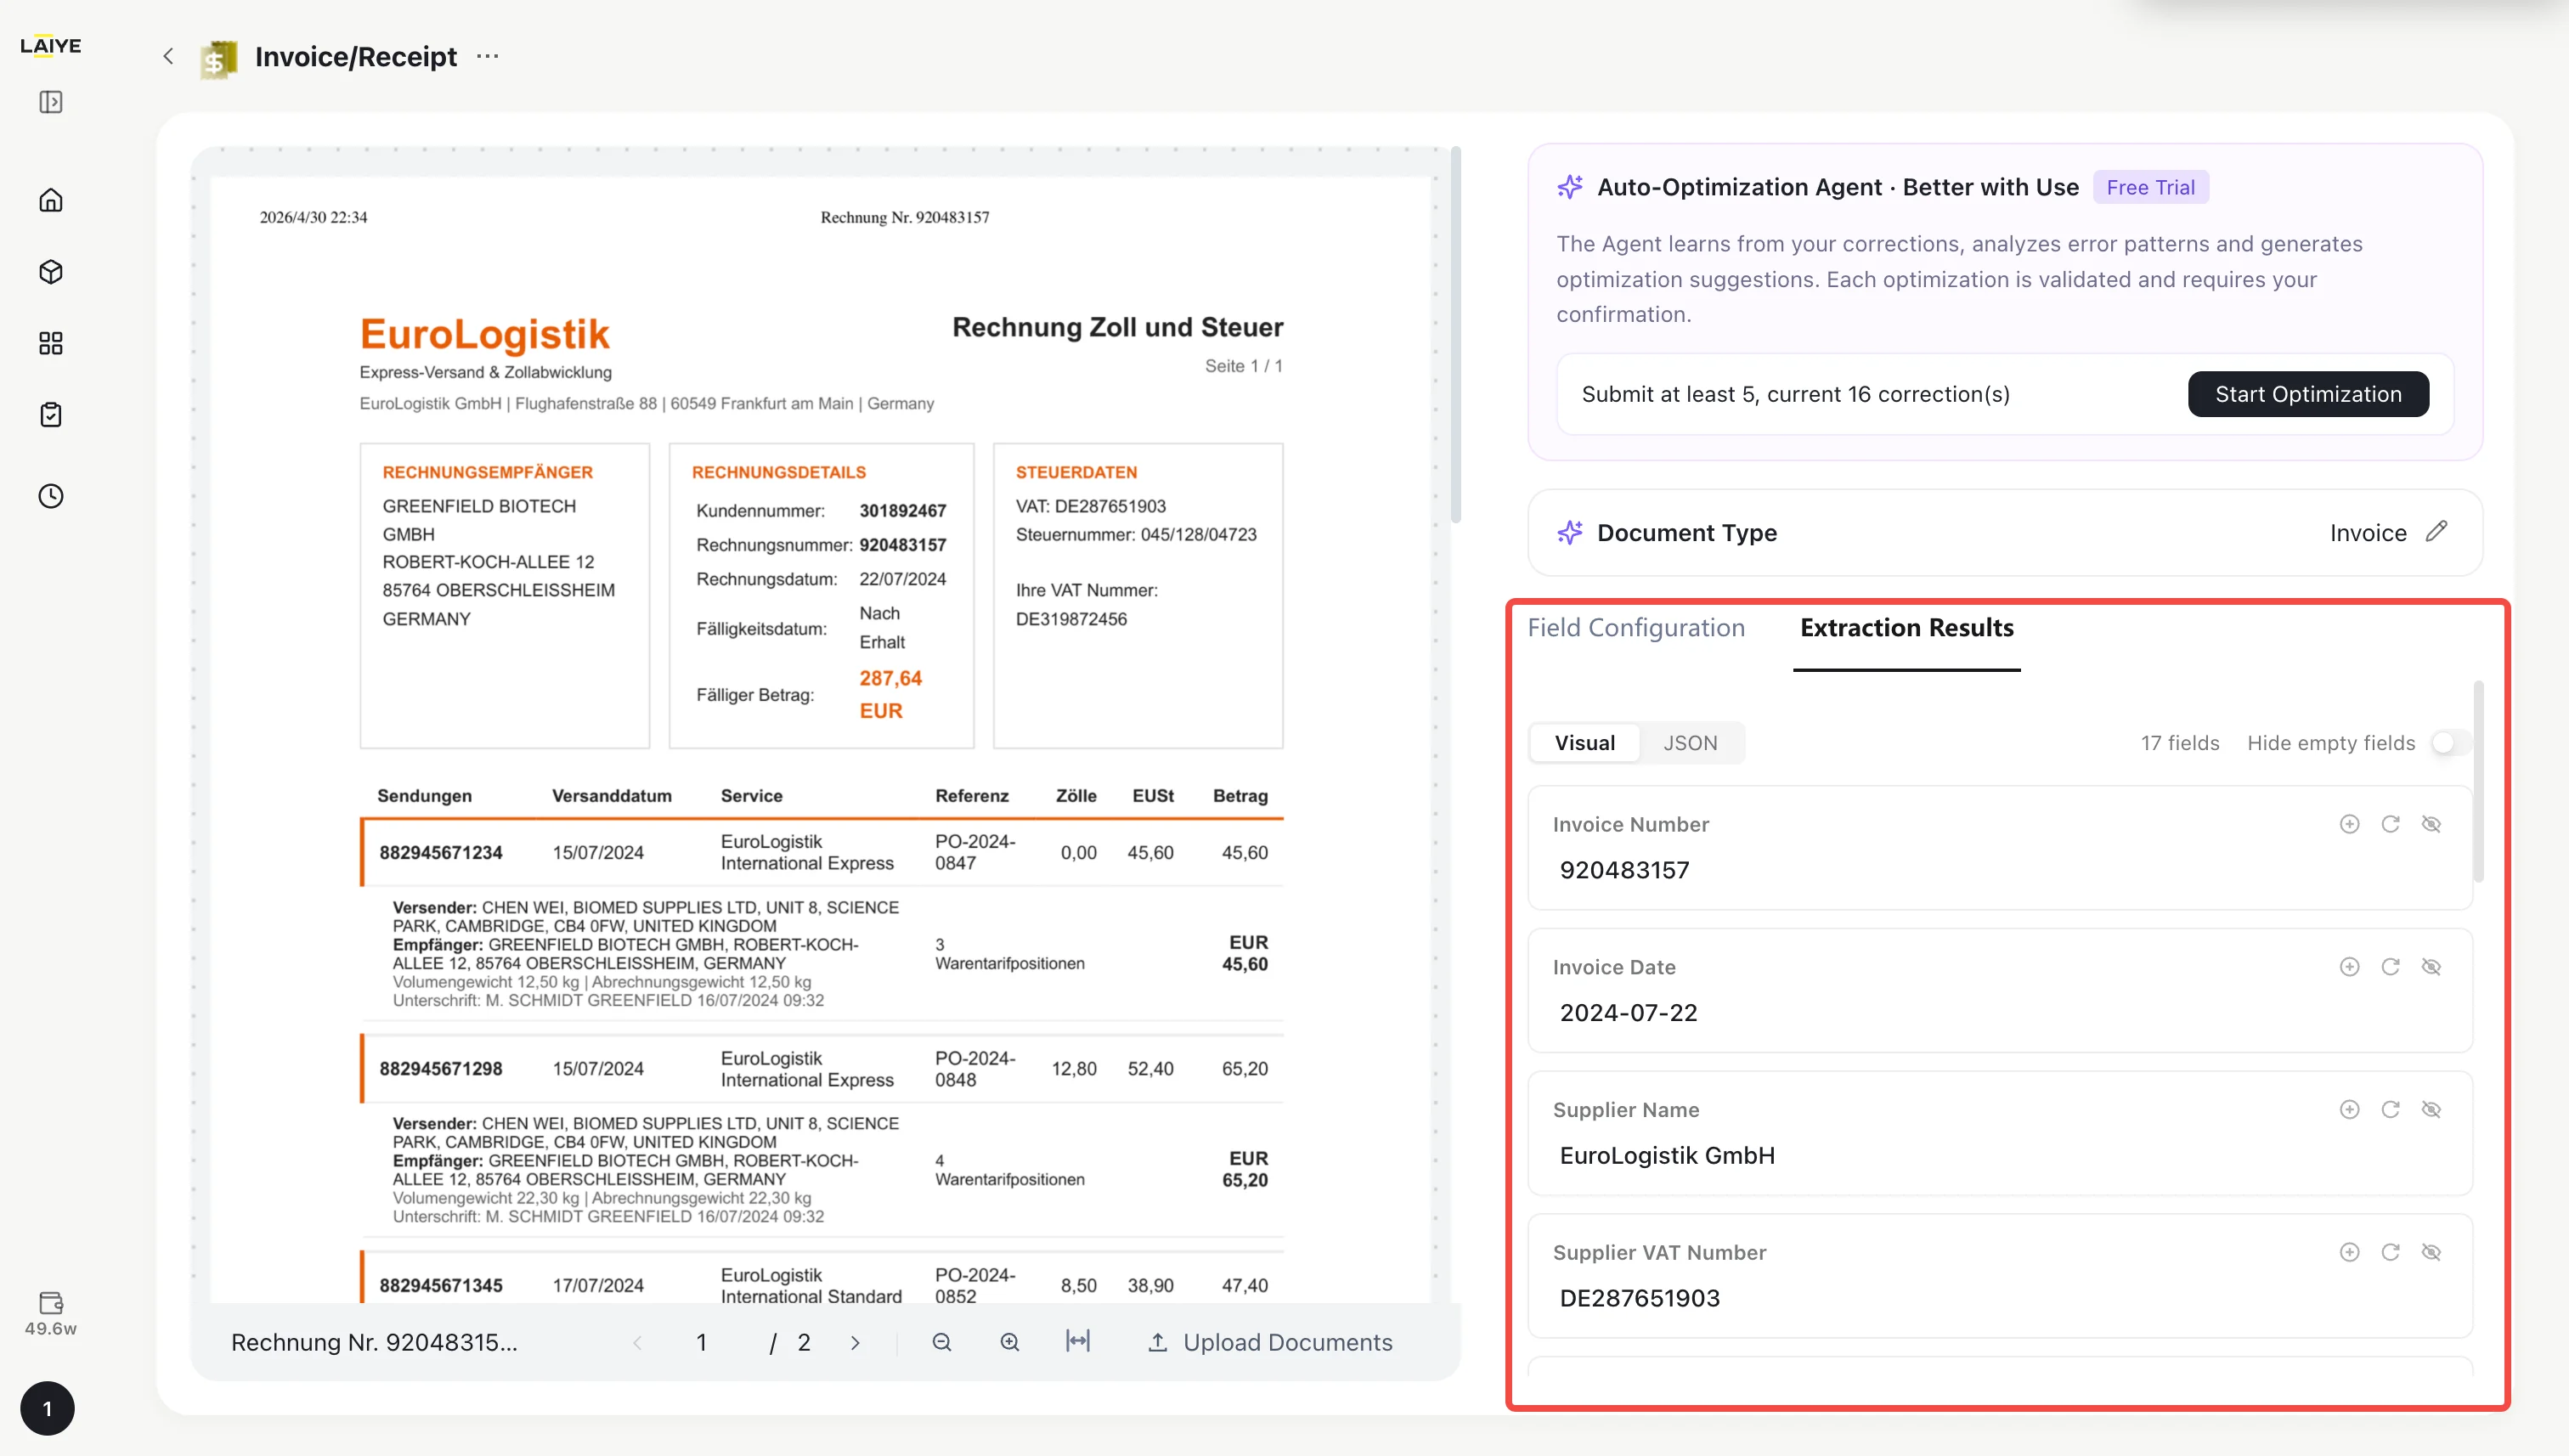Re-extract the Invoice Number field

pyautogui.click(x=2390, y=824)
